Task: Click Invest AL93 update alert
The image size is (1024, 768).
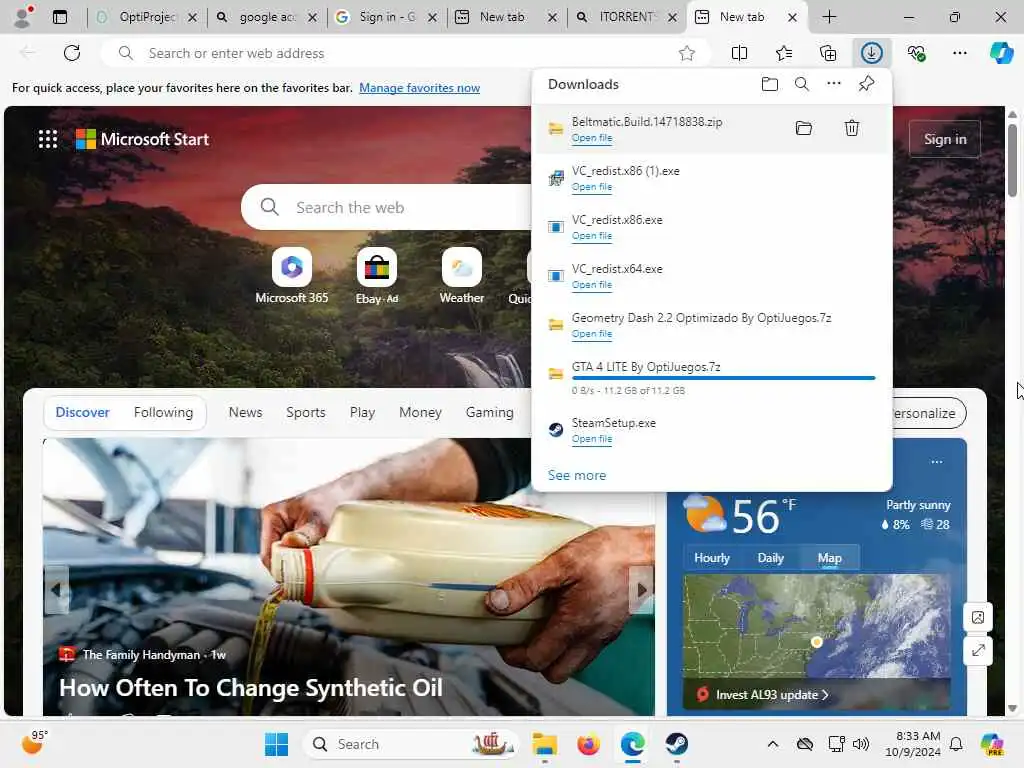Action: tap(773, 695)
